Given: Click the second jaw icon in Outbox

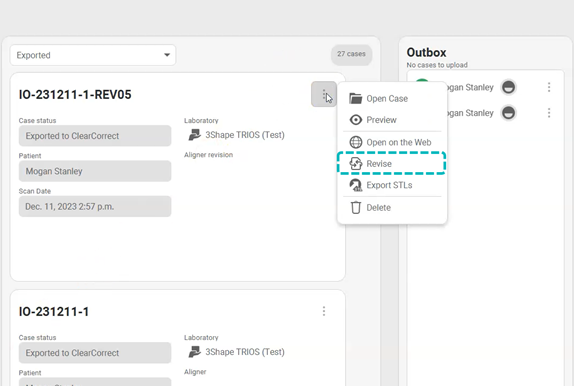Looking at the screenshot, I should point(508,113).
